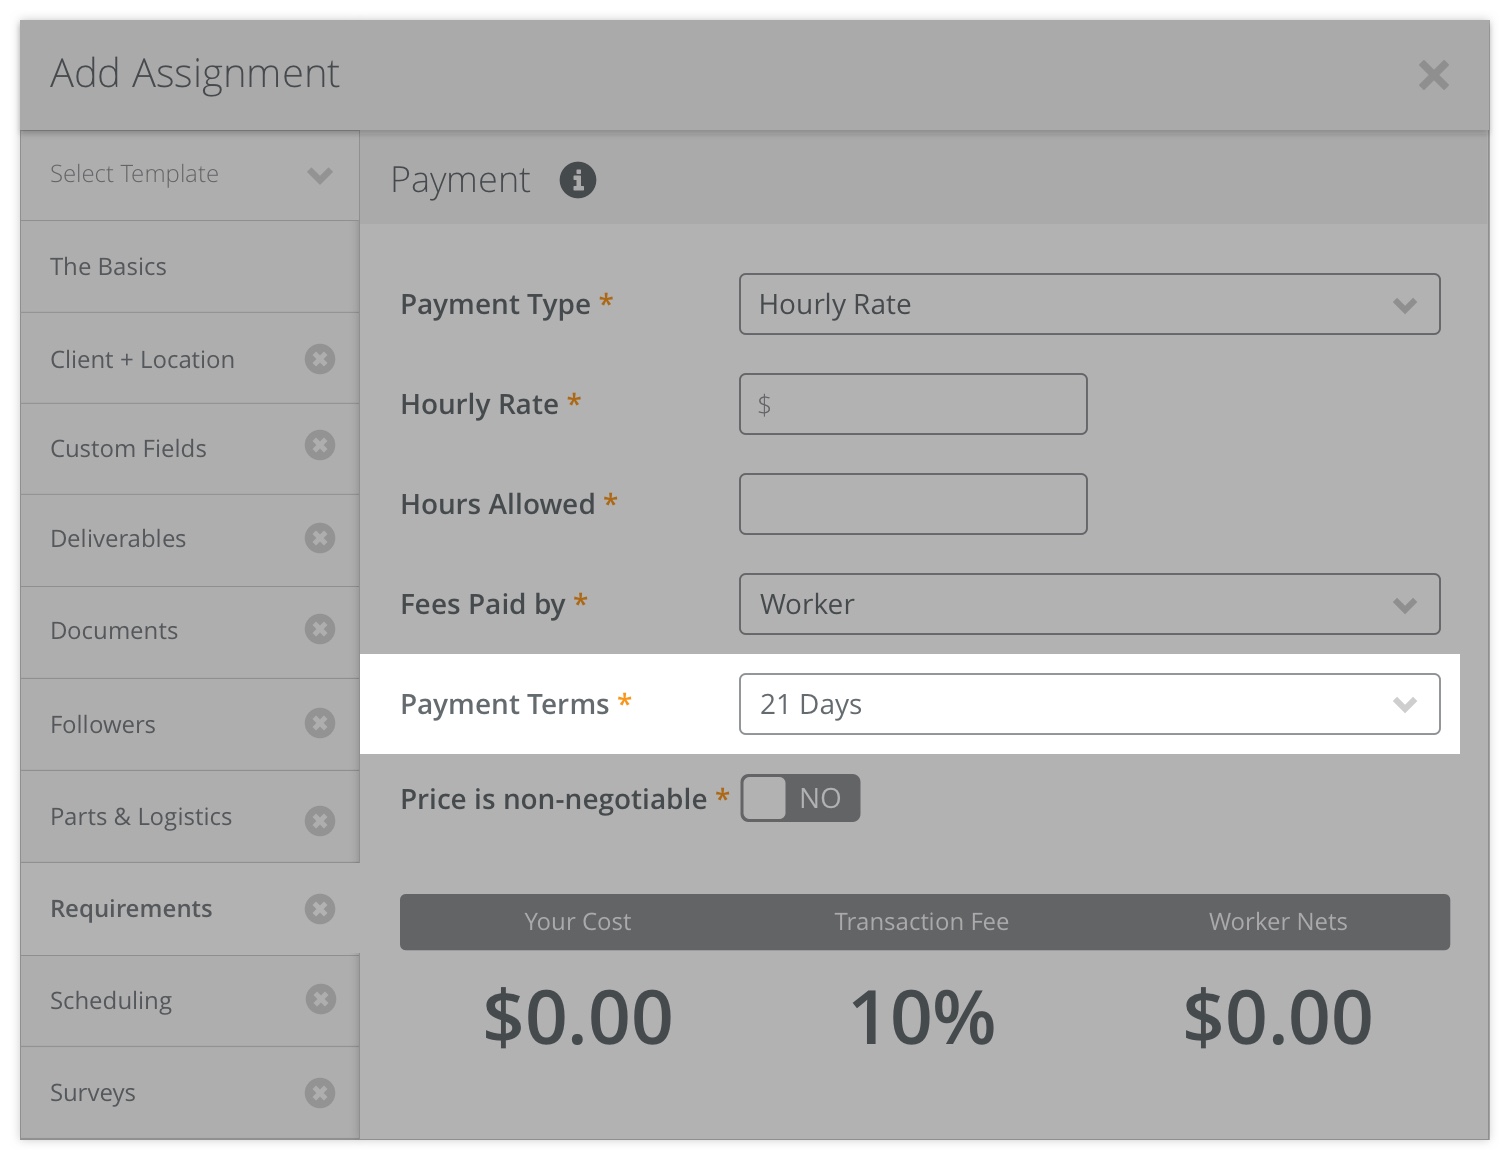Go to The Basics section

click(109, 267)
